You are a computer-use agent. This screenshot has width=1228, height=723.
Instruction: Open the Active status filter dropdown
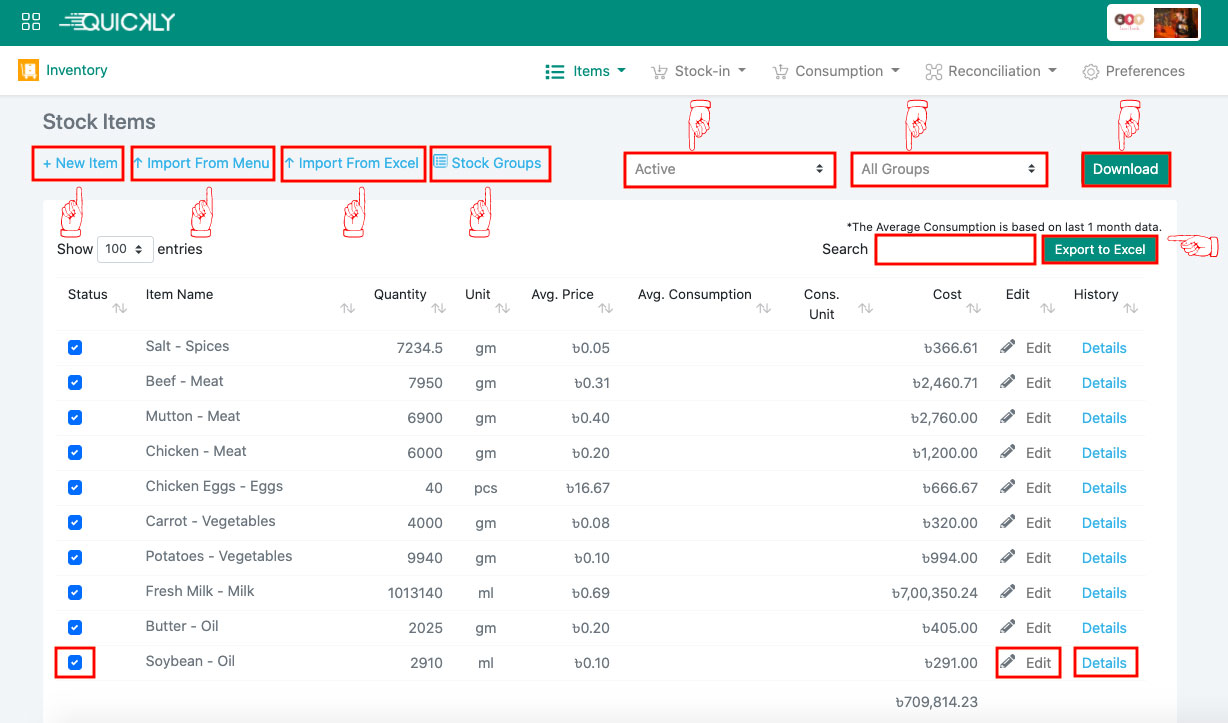pyautogui.click(x=729, y=169)
